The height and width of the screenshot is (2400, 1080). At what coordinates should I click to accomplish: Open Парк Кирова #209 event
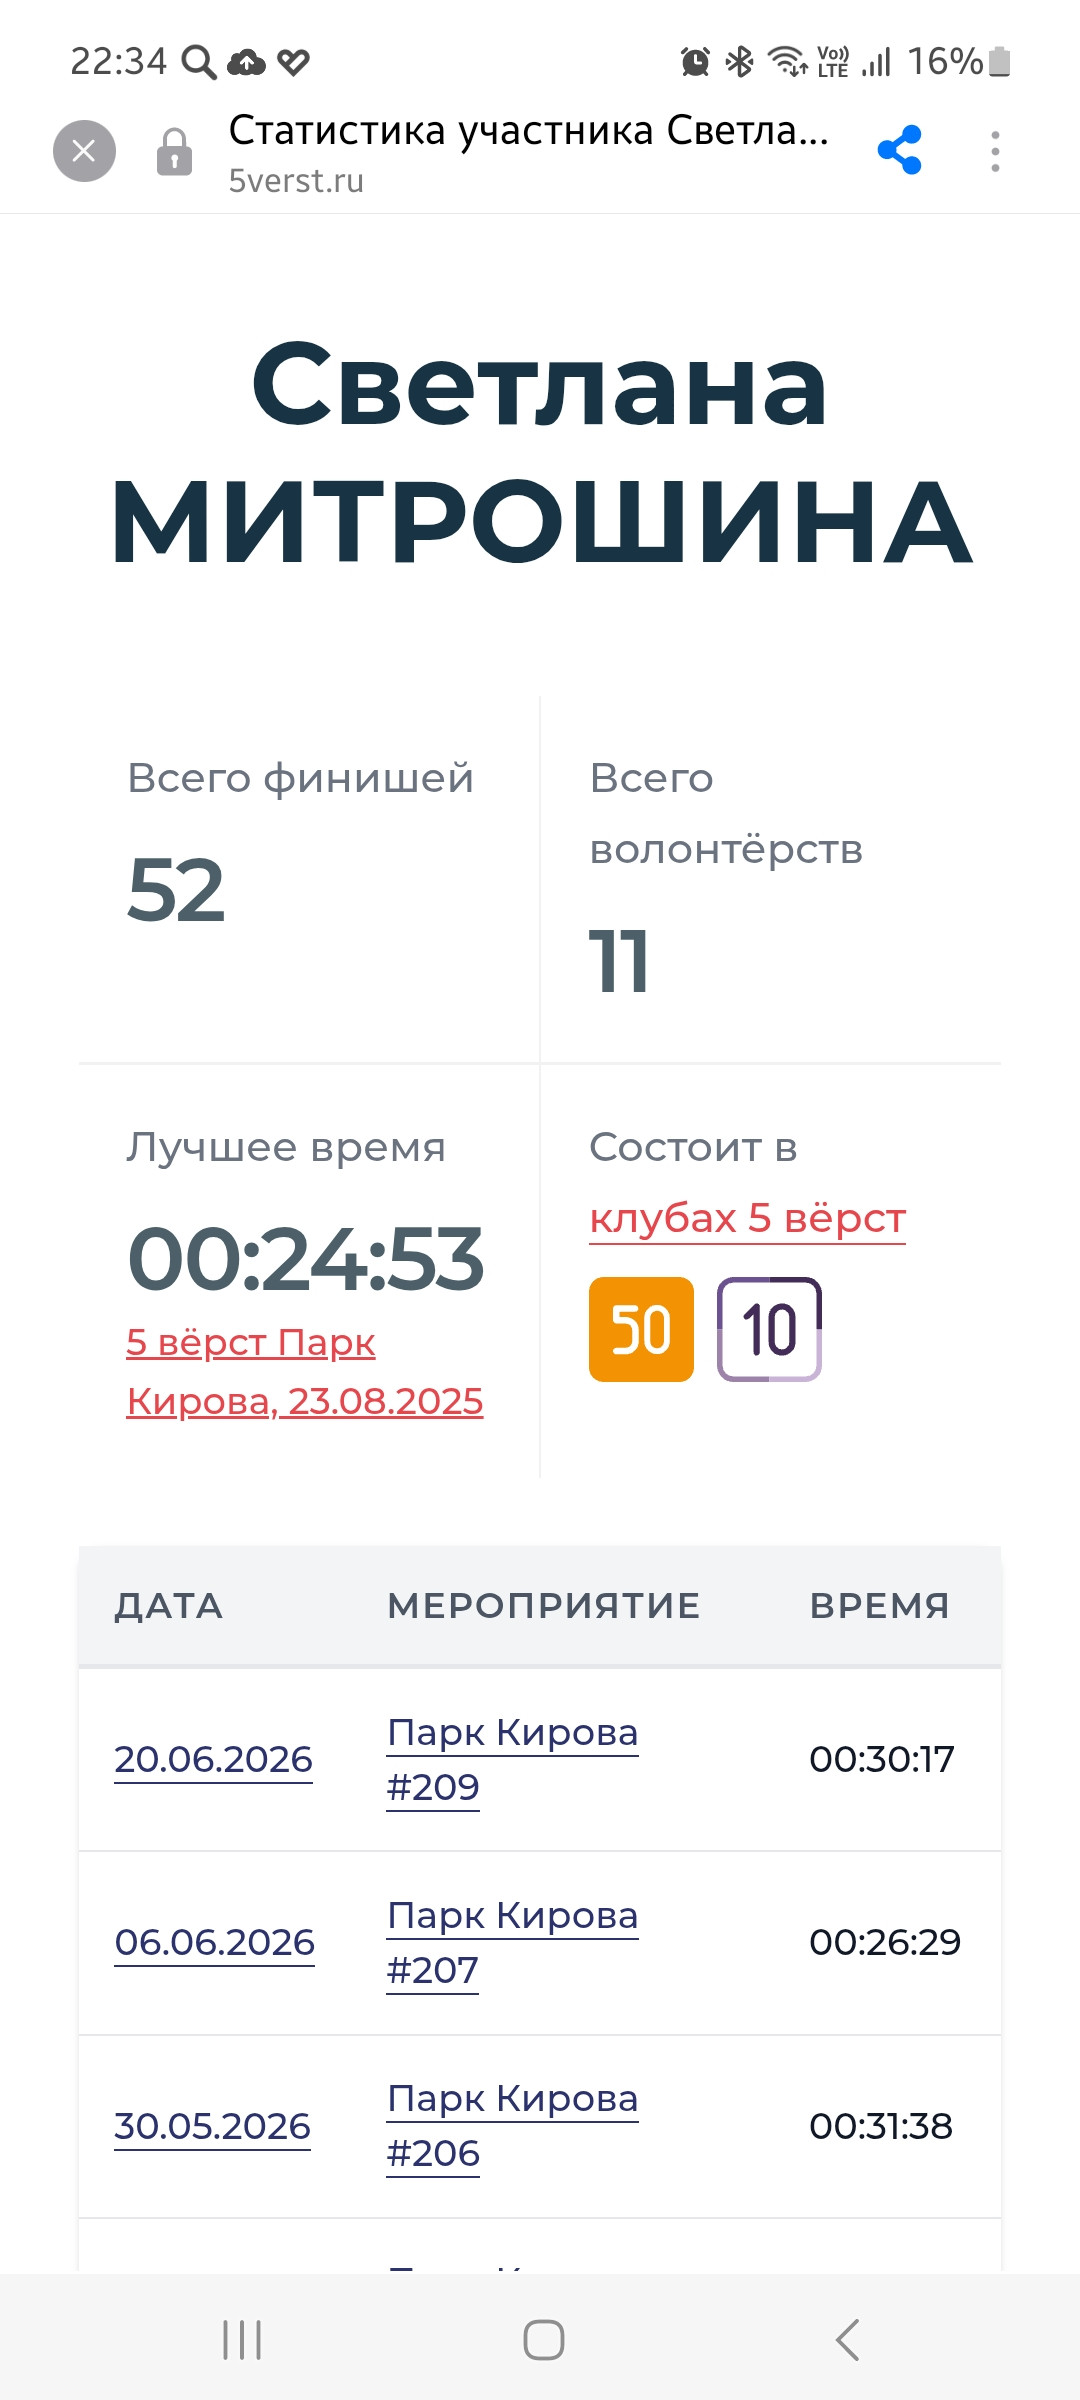(512, 1759)
